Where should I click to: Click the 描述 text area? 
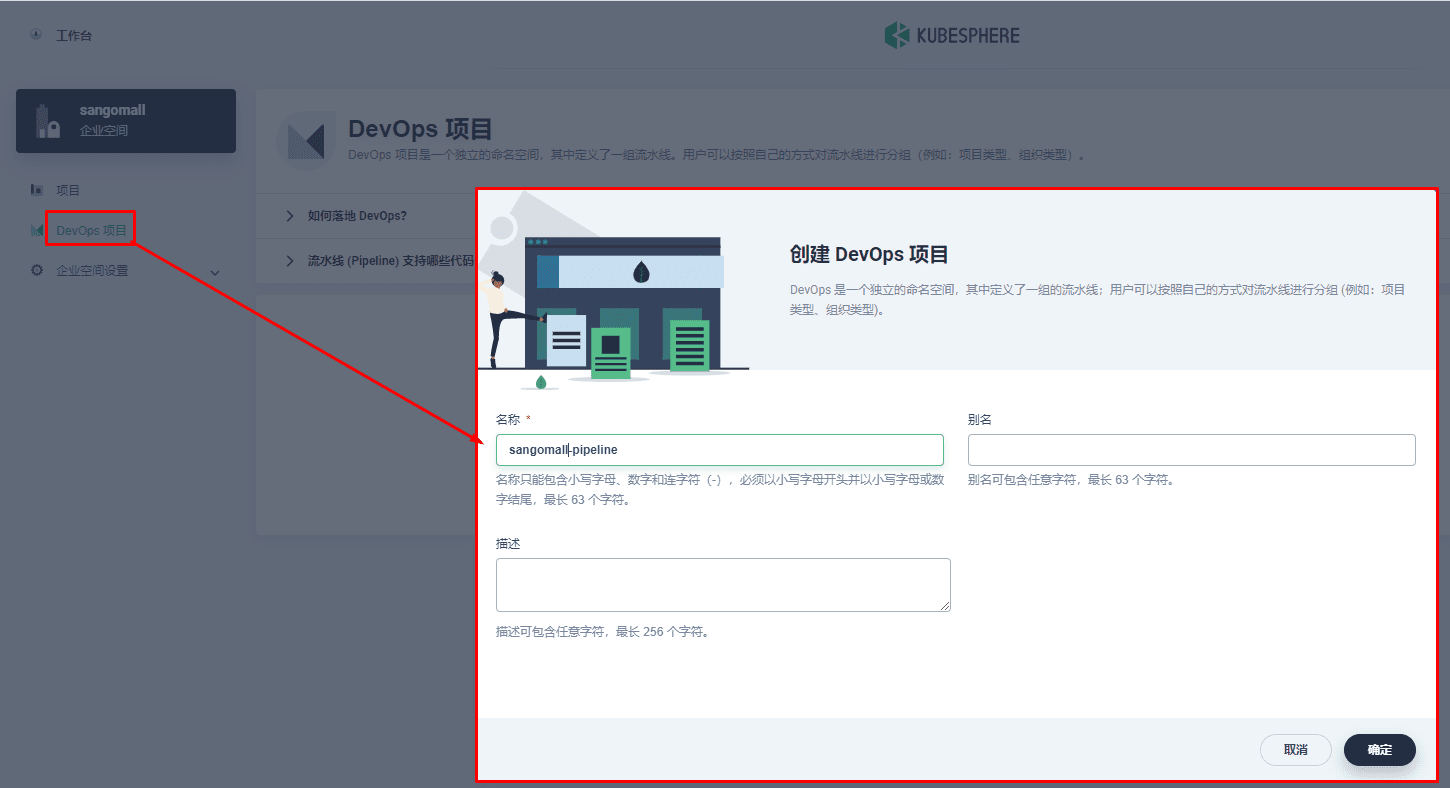(723, 585)
